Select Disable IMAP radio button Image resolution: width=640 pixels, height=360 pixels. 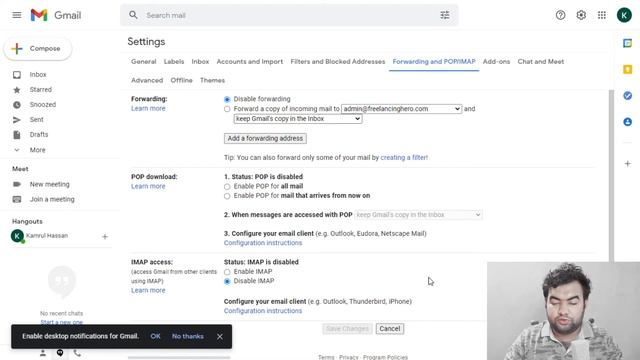(227, 281)
